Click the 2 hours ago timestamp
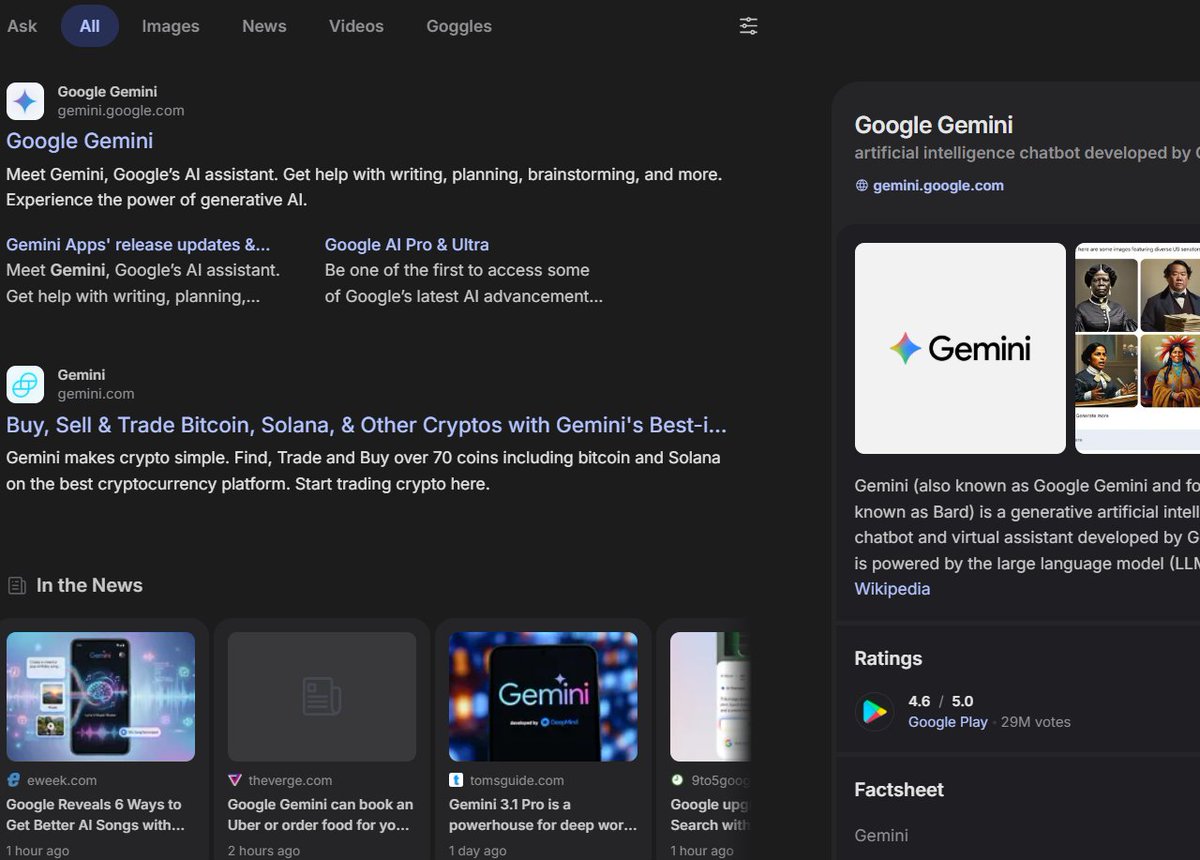 [264, 851]
